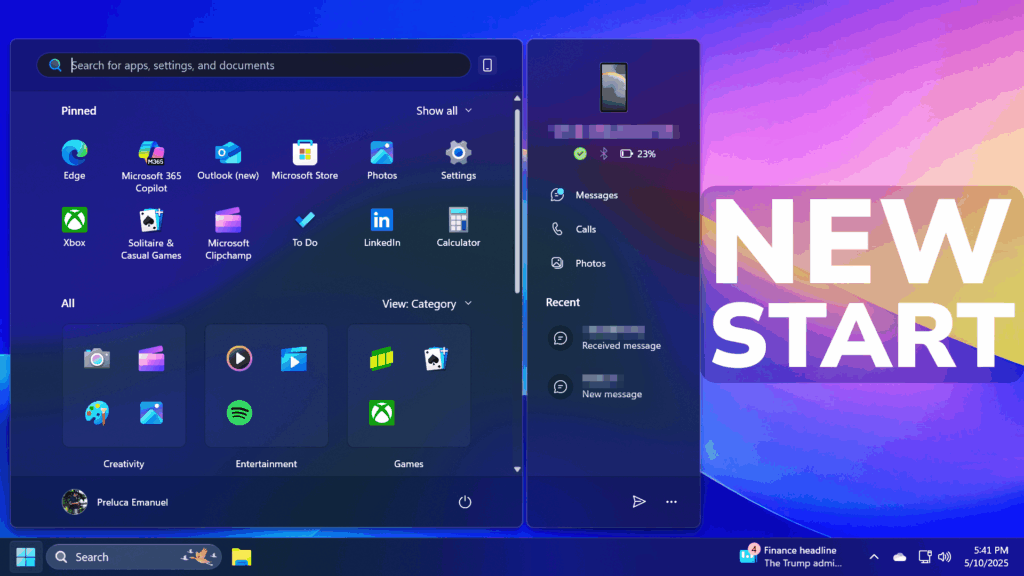The width and height of the screenshot is (1024, 576).
Task: Open File Explorer from the taskbar
Action: tap(242, 557)
